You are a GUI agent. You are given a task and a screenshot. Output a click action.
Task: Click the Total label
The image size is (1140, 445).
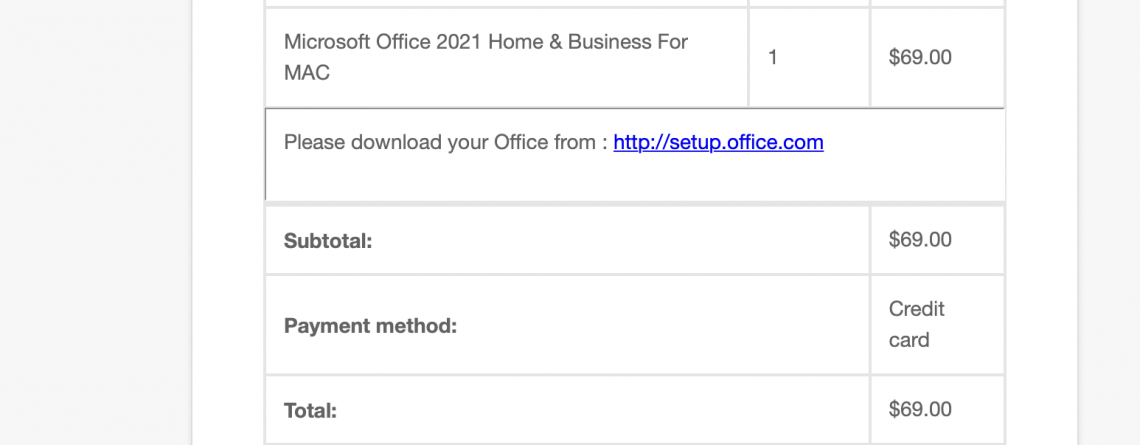(310, 410)
